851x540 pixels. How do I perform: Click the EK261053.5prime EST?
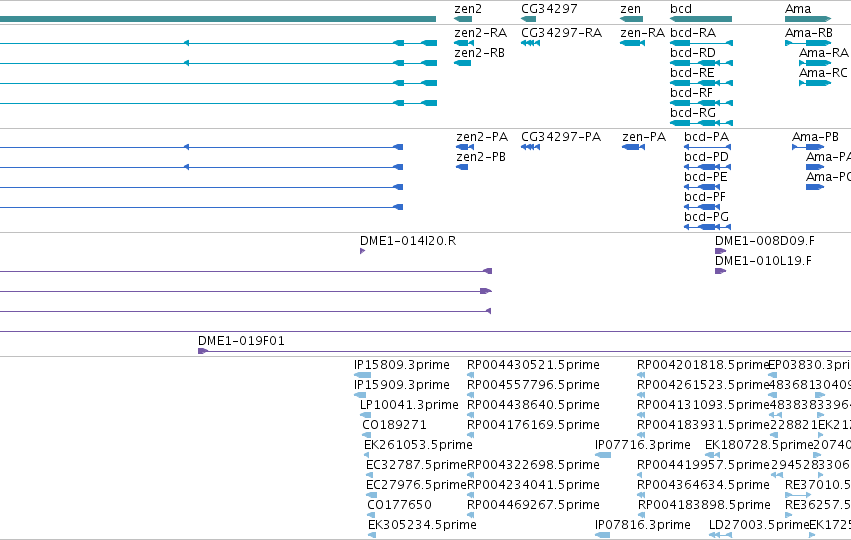(x=367, y=455)
